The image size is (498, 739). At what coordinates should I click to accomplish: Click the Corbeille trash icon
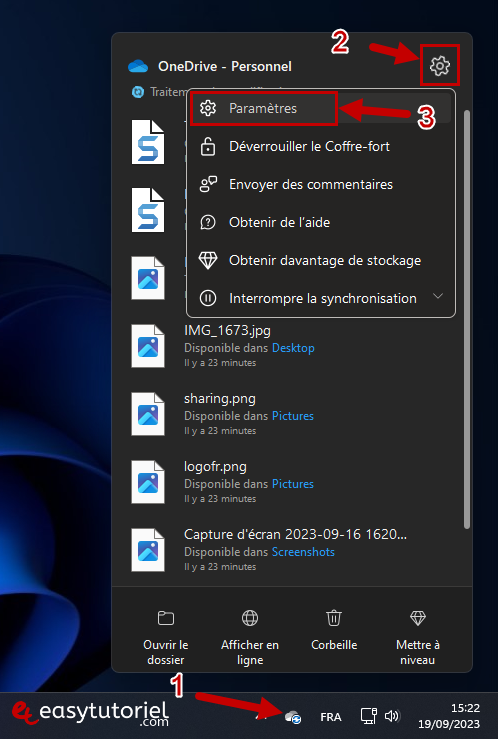[334, 617]
